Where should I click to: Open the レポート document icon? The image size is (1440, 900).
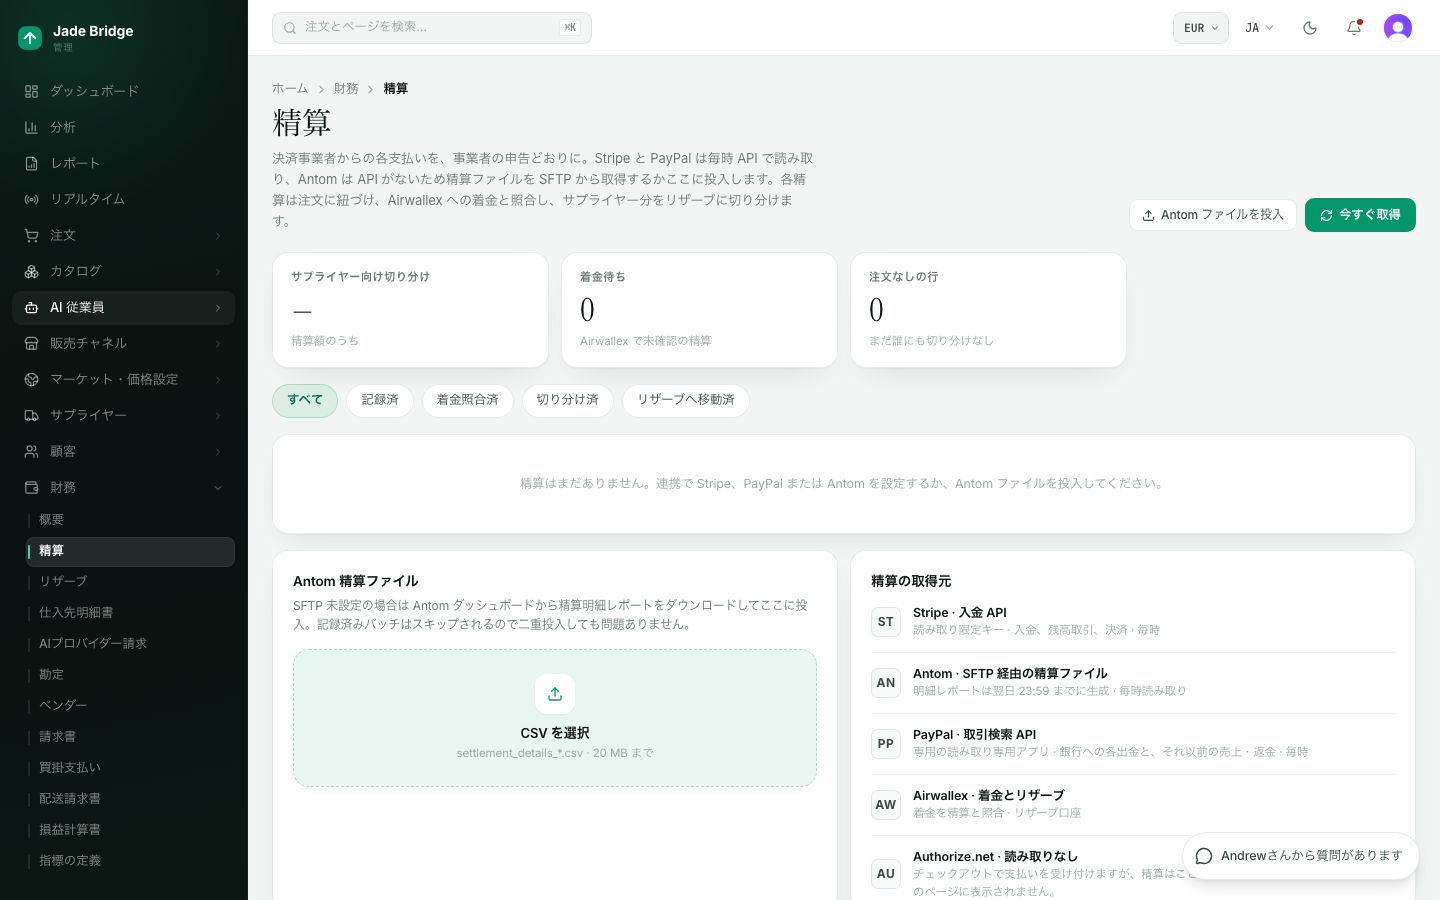31,163
